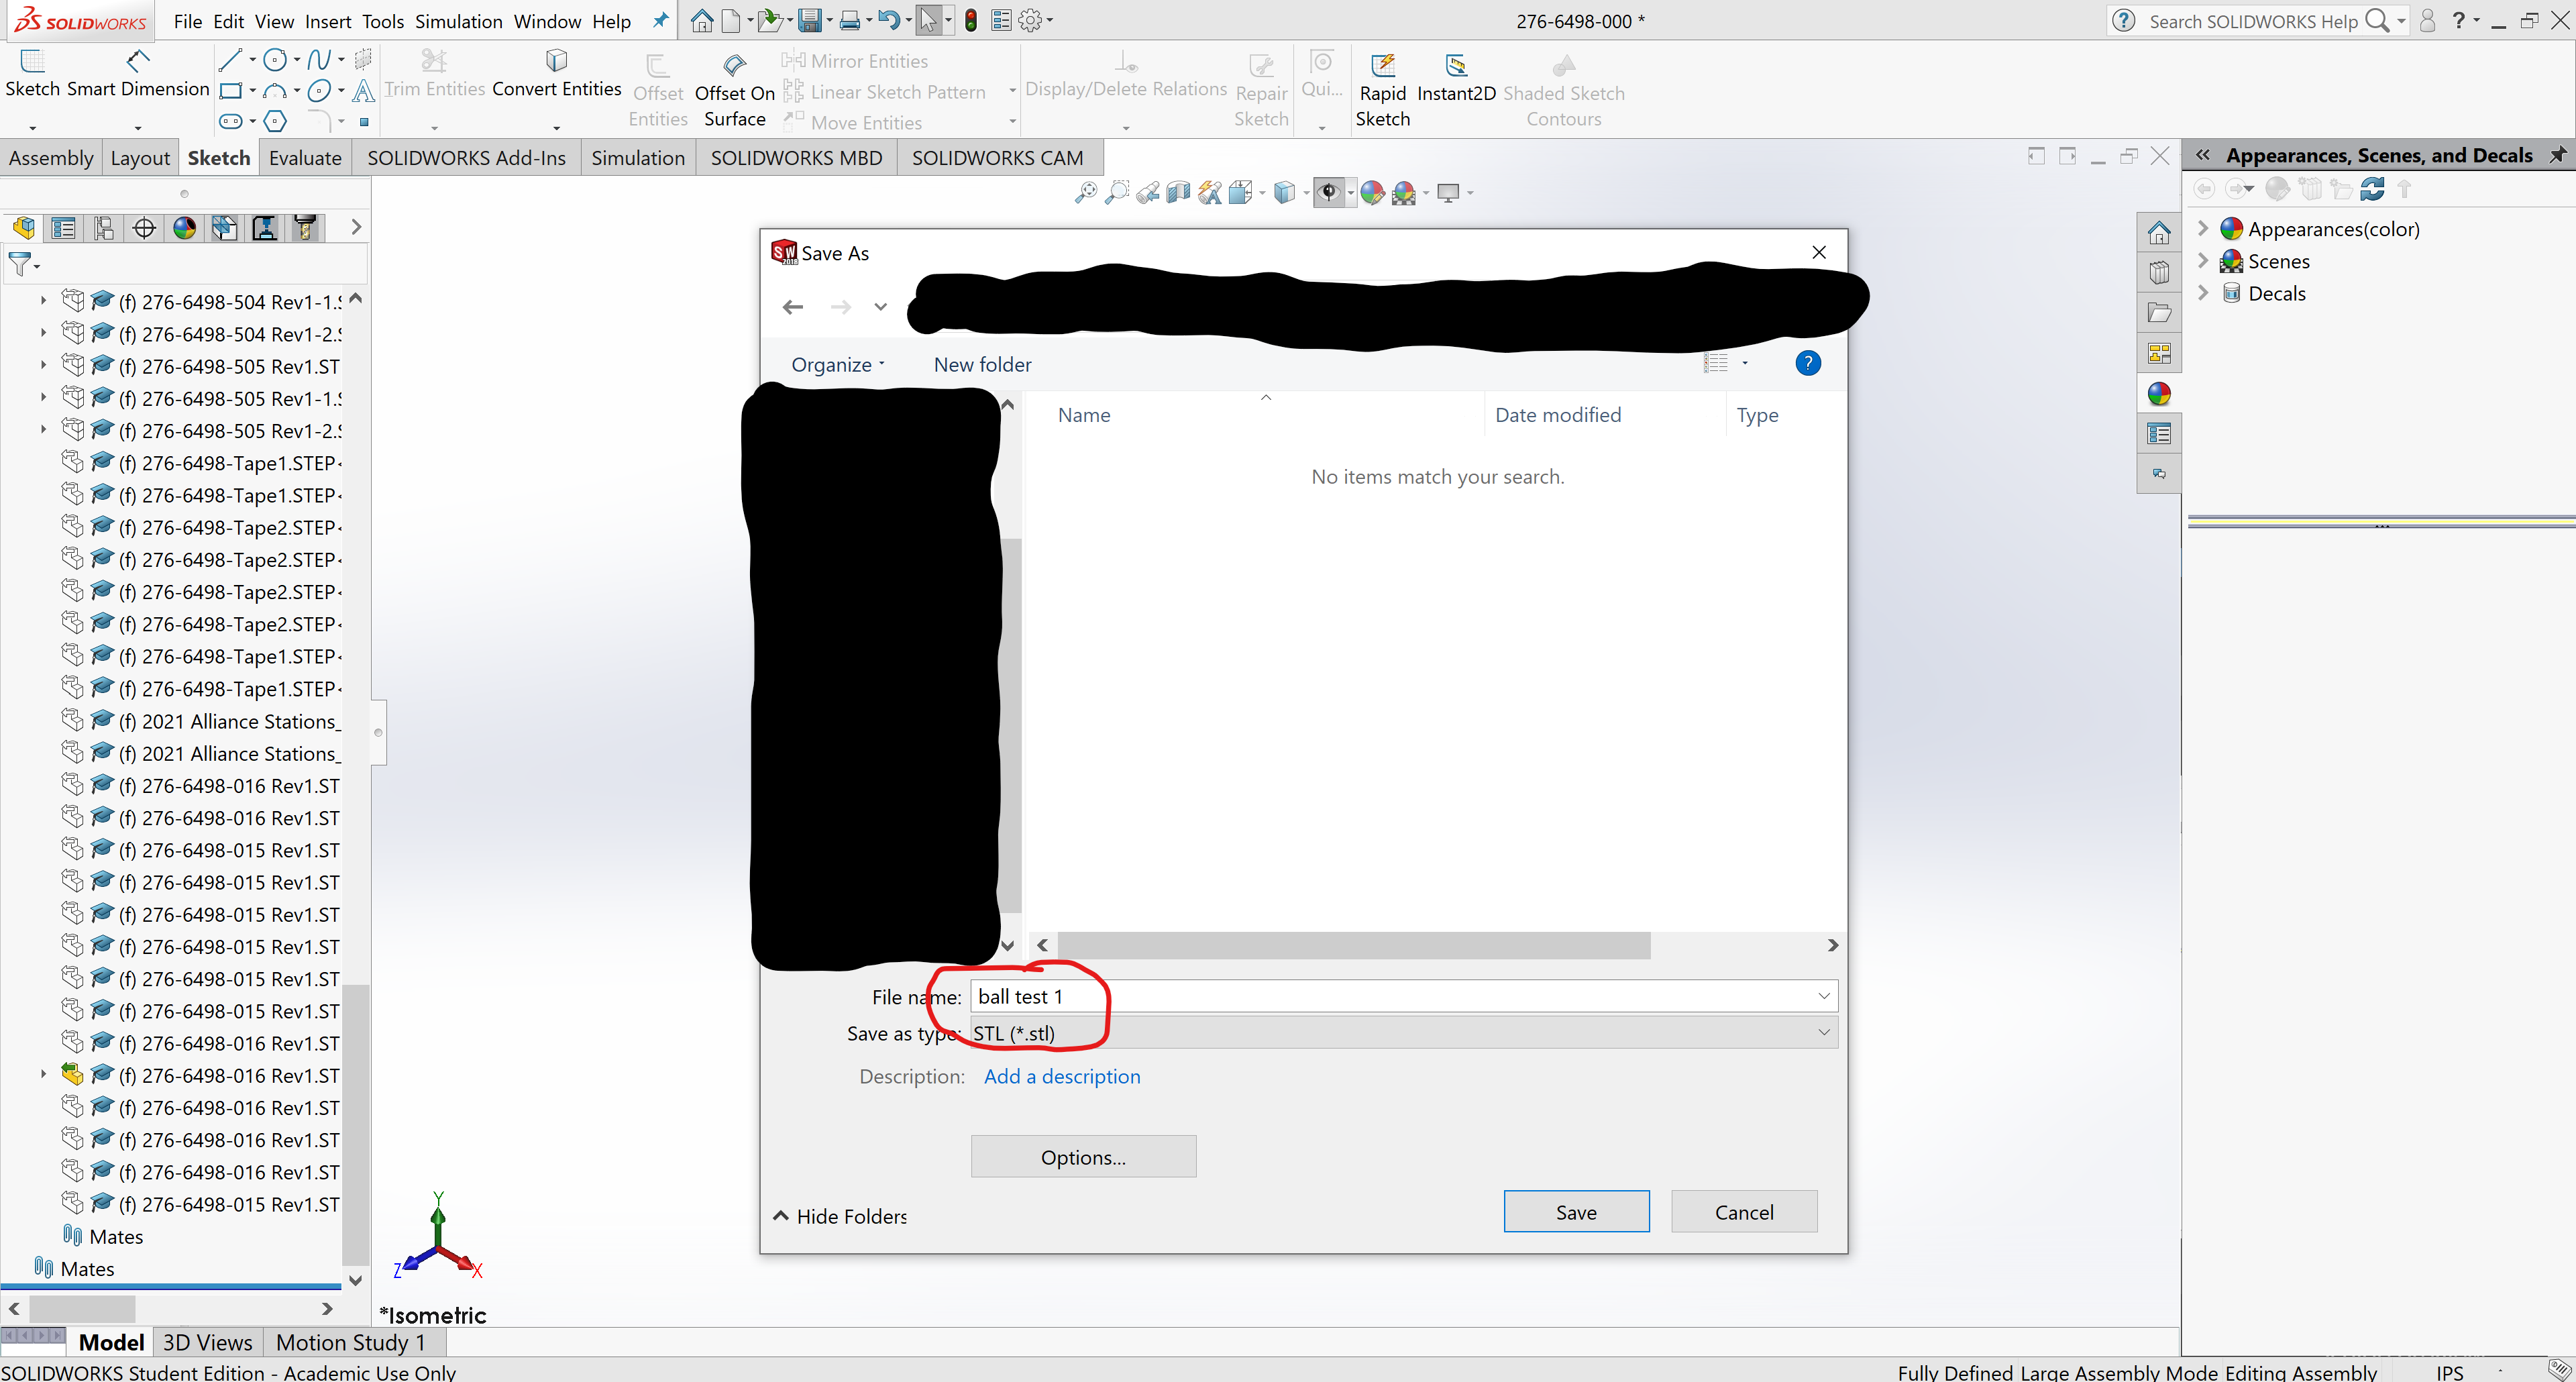This screenshot has height=1382, width=2576.
Task: Click the File name input field
Action: (x=1403, y=996)
